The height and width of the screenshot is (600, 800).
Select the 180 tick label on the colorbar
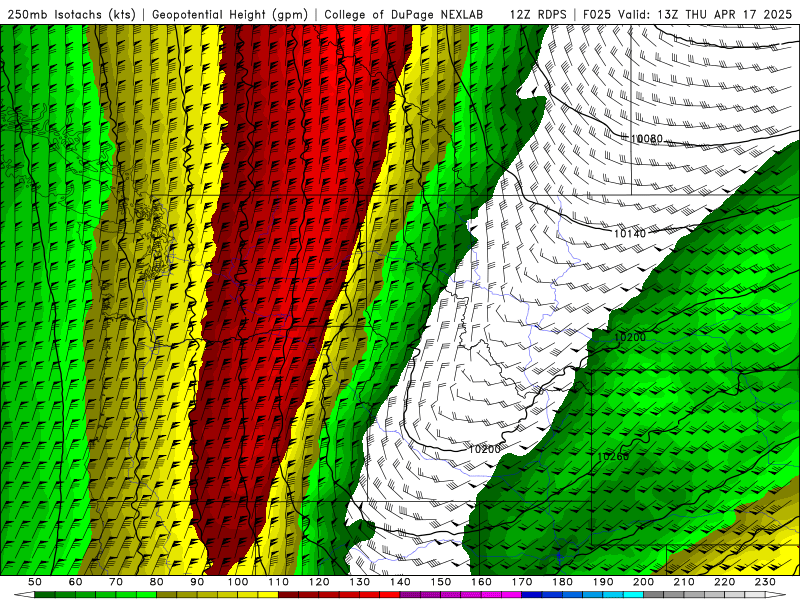[x=562, y=582]
